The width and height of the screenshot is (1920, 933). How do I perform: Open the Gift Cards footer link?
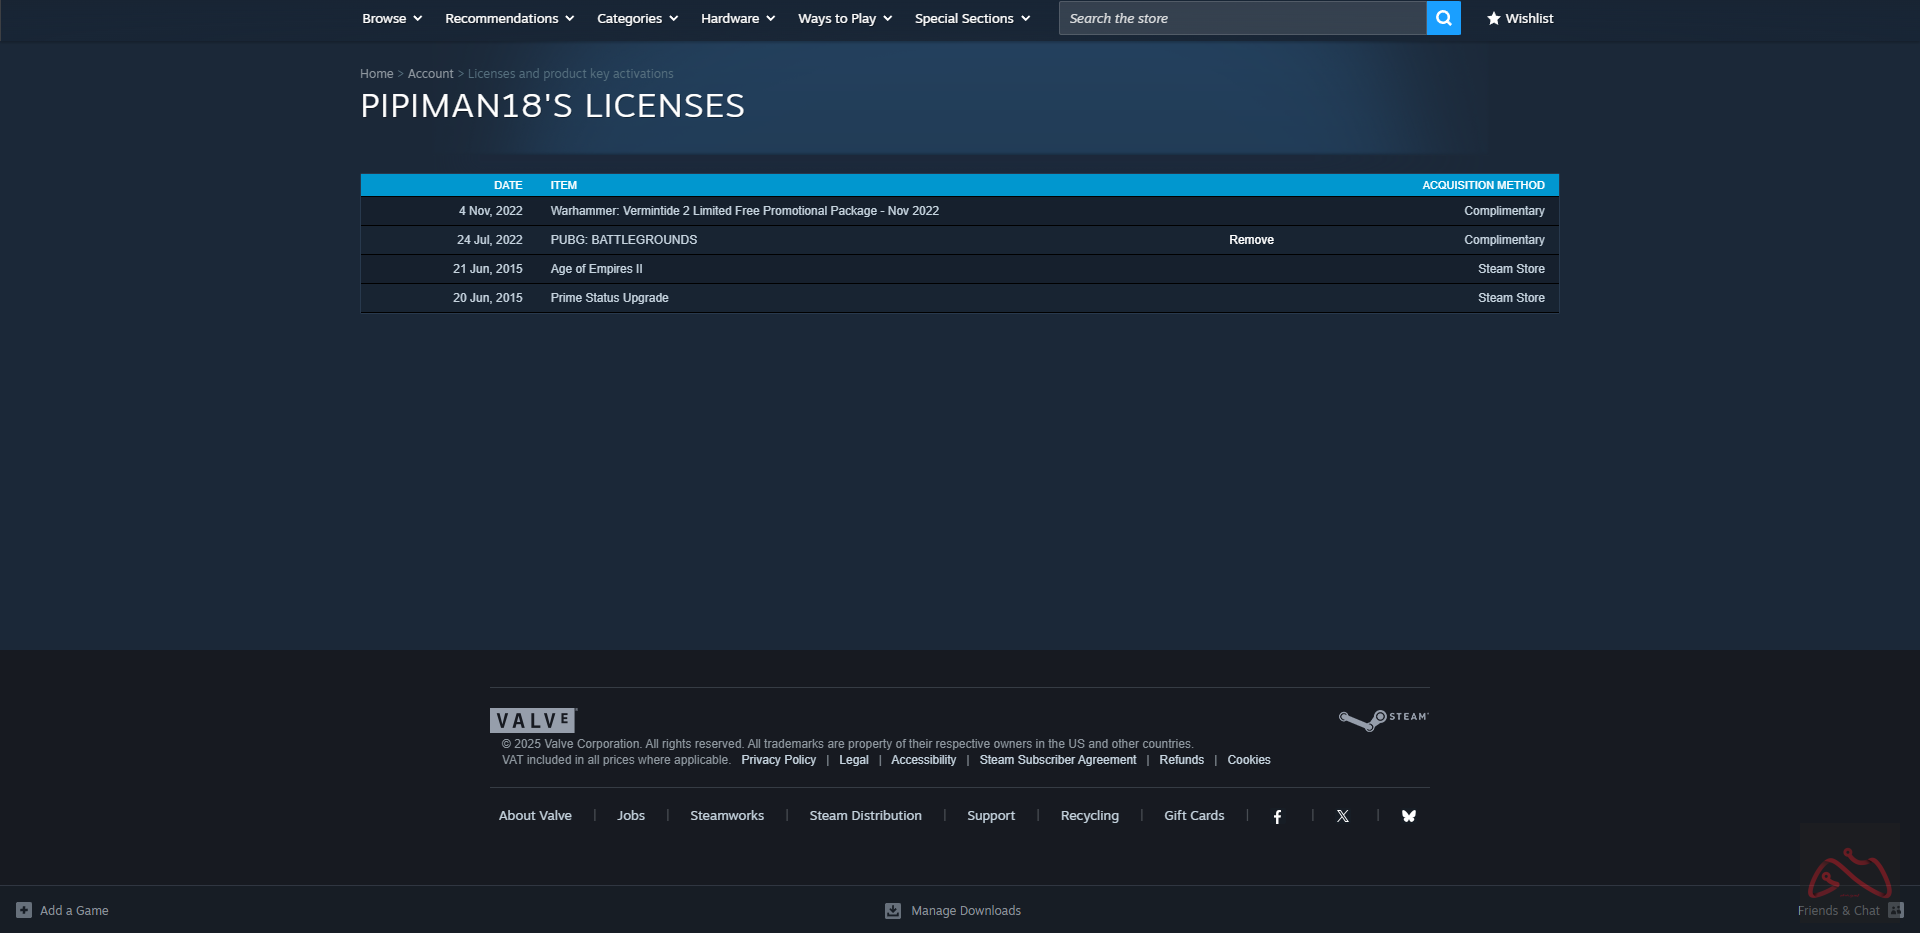[1194, 816]
